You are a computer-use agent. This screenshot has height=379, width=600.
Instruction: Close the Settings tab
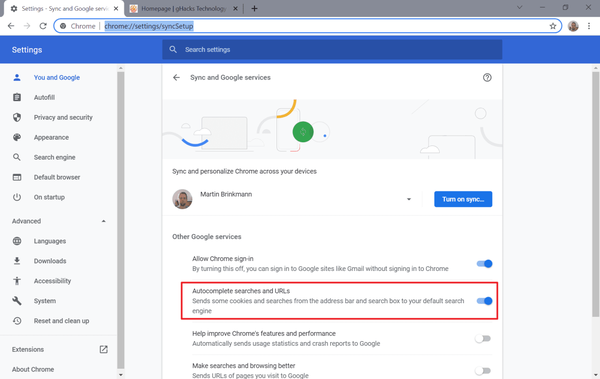coord(116,8)
